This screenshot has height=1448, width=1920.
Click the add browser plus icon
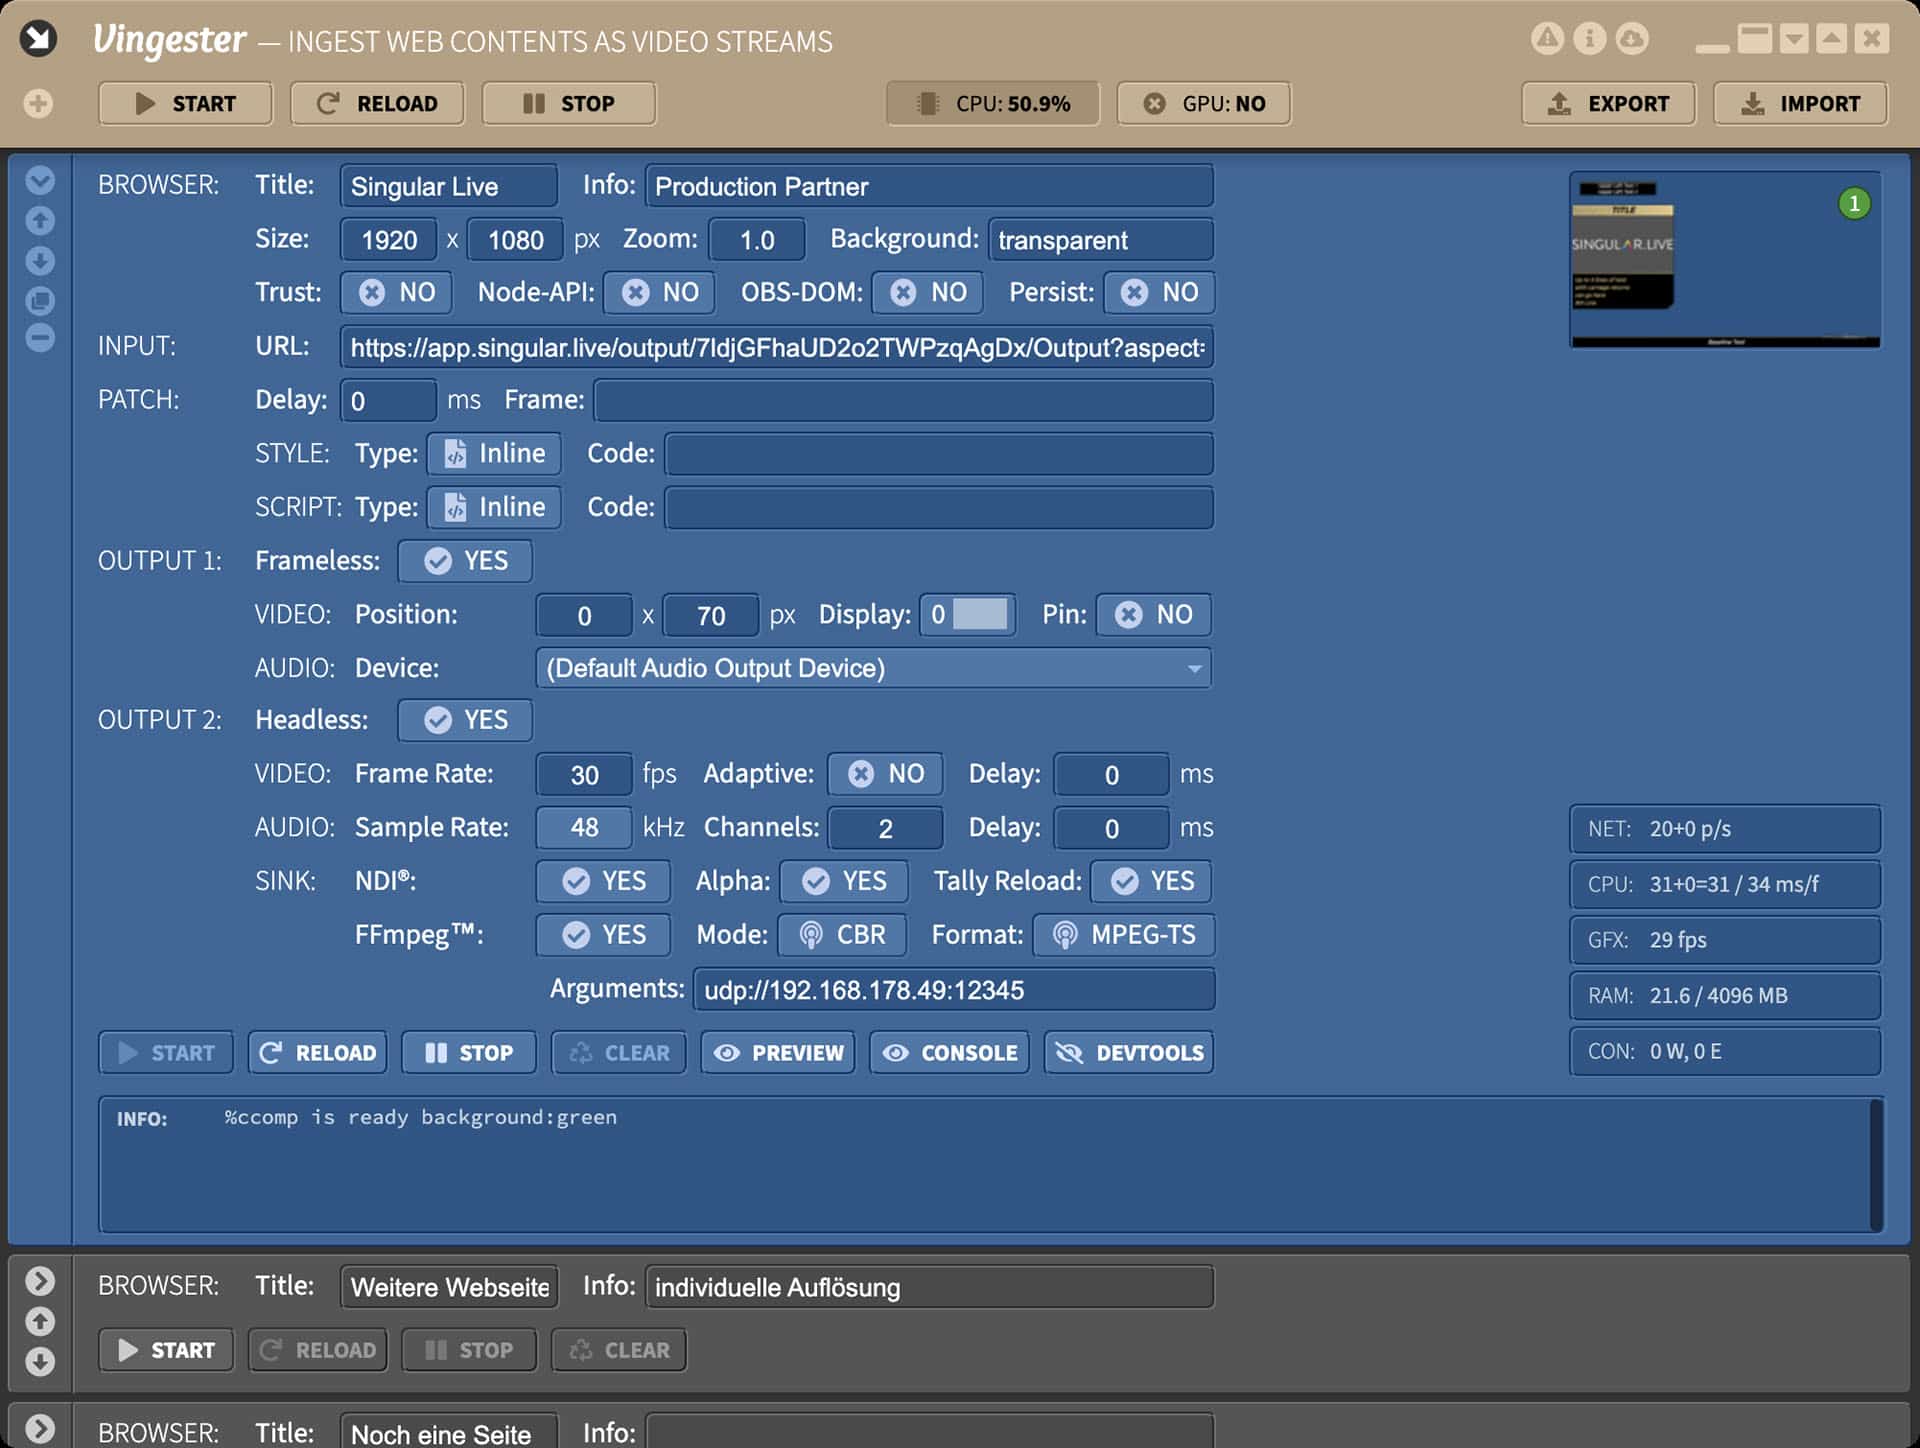(38, 103)
